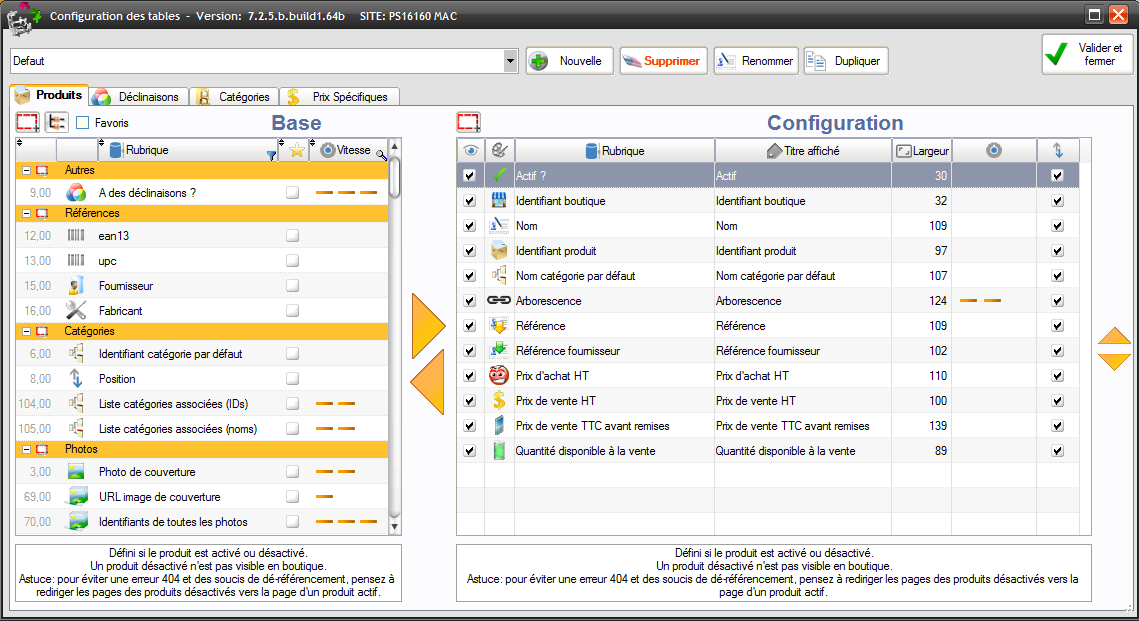This screenshot has width=1139, height=621.
Task: Uncheck right-side checkbox of Quantité disponible row
Action: point(1057,451)
